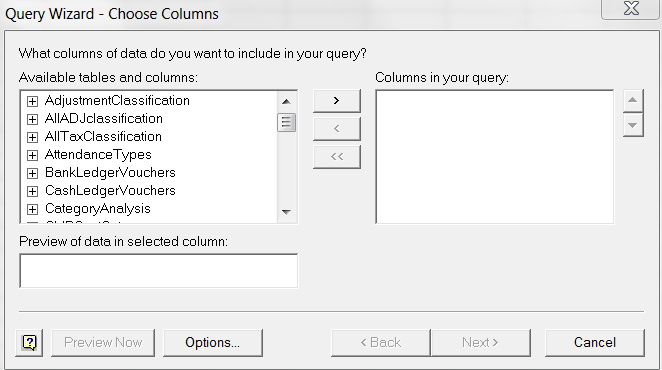The image size is (662, 370).
Task: Click the Preview Now button
Action: click(x=103, y=343)
